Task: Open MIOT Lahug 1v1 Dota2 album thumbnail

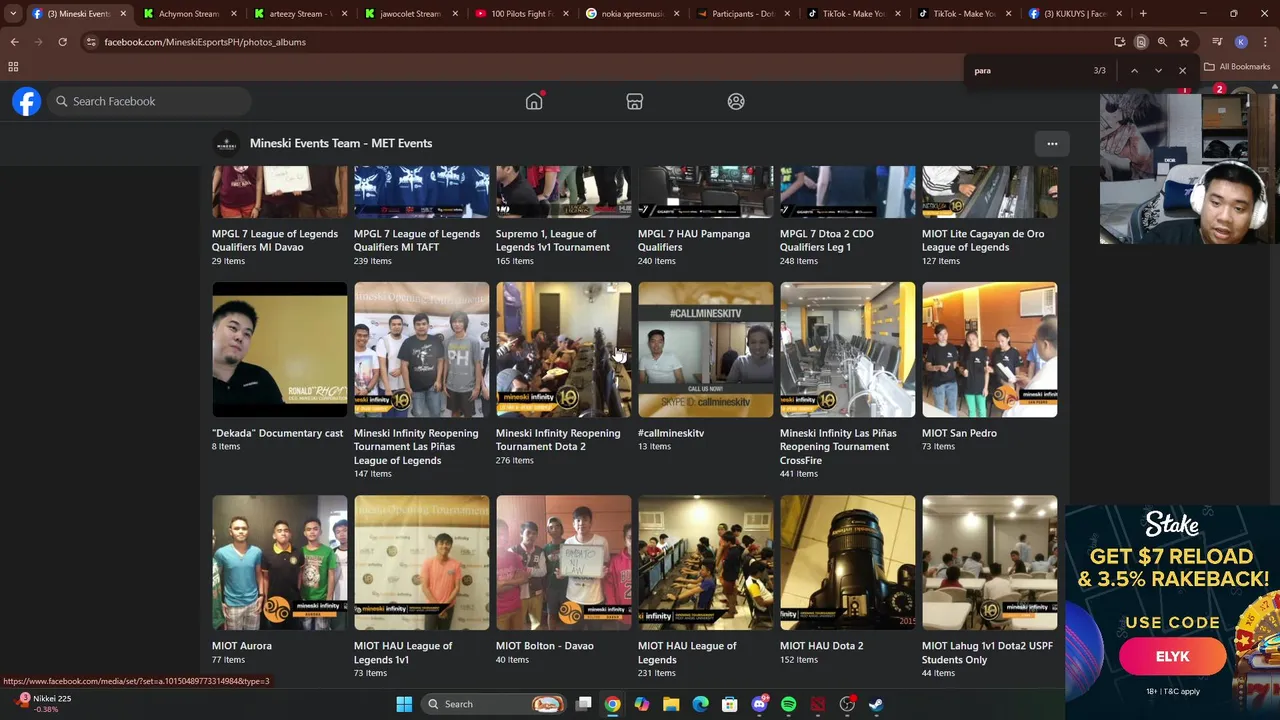Action: pyautogui.click(x=990, y=562)
